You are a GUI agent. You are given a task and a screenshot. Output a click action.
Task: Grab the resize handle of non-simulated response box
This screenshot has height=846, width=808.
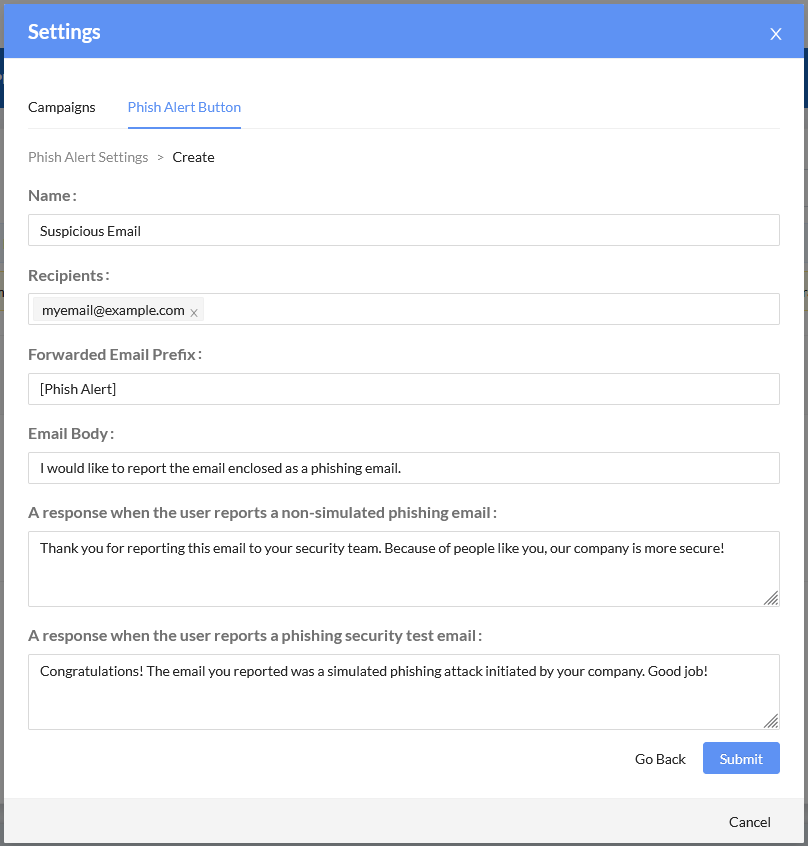click(x=771, y=598)
